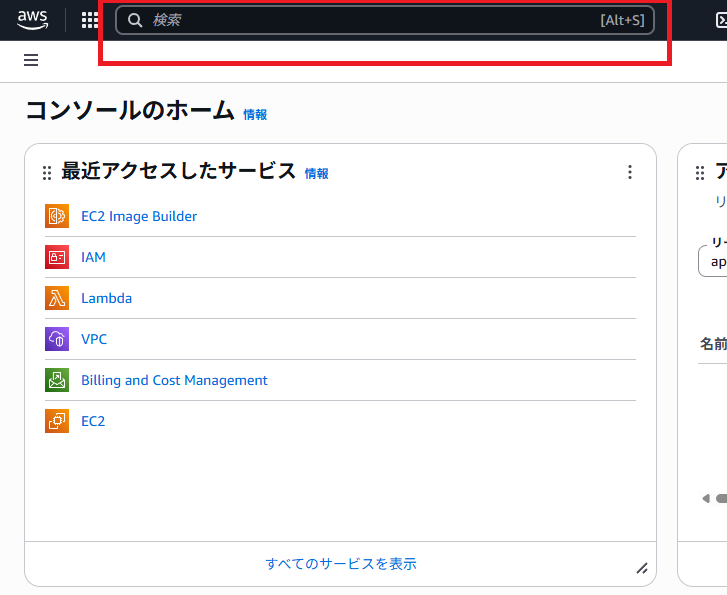Click the AWS logo

point(32,20)
